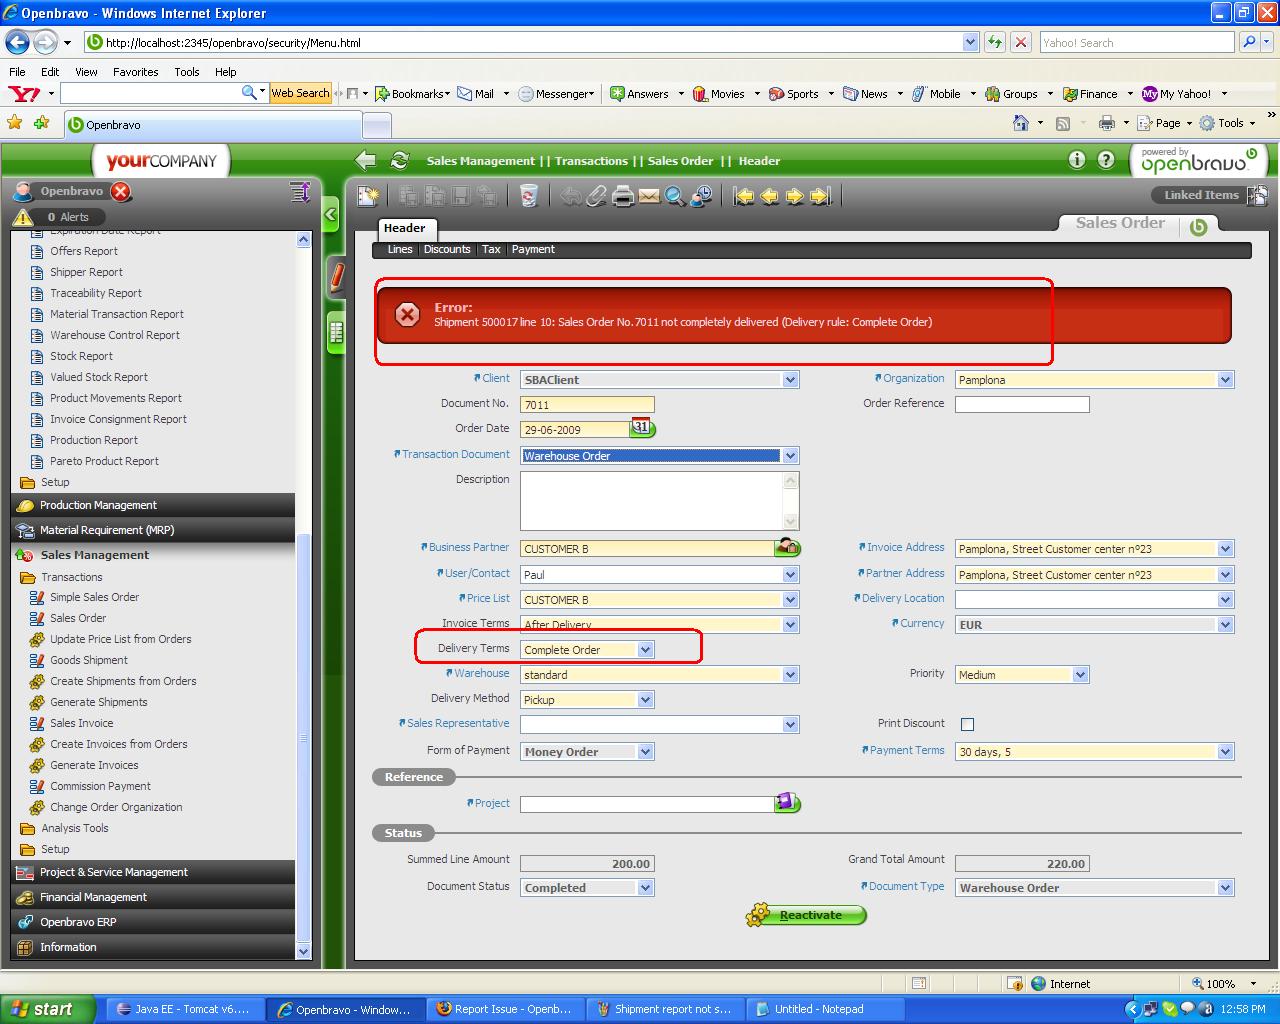The width and height of the screenshot is (1280, 1024).
Task: Open the Form of Payment dropdown
Action: click(645, 752)
